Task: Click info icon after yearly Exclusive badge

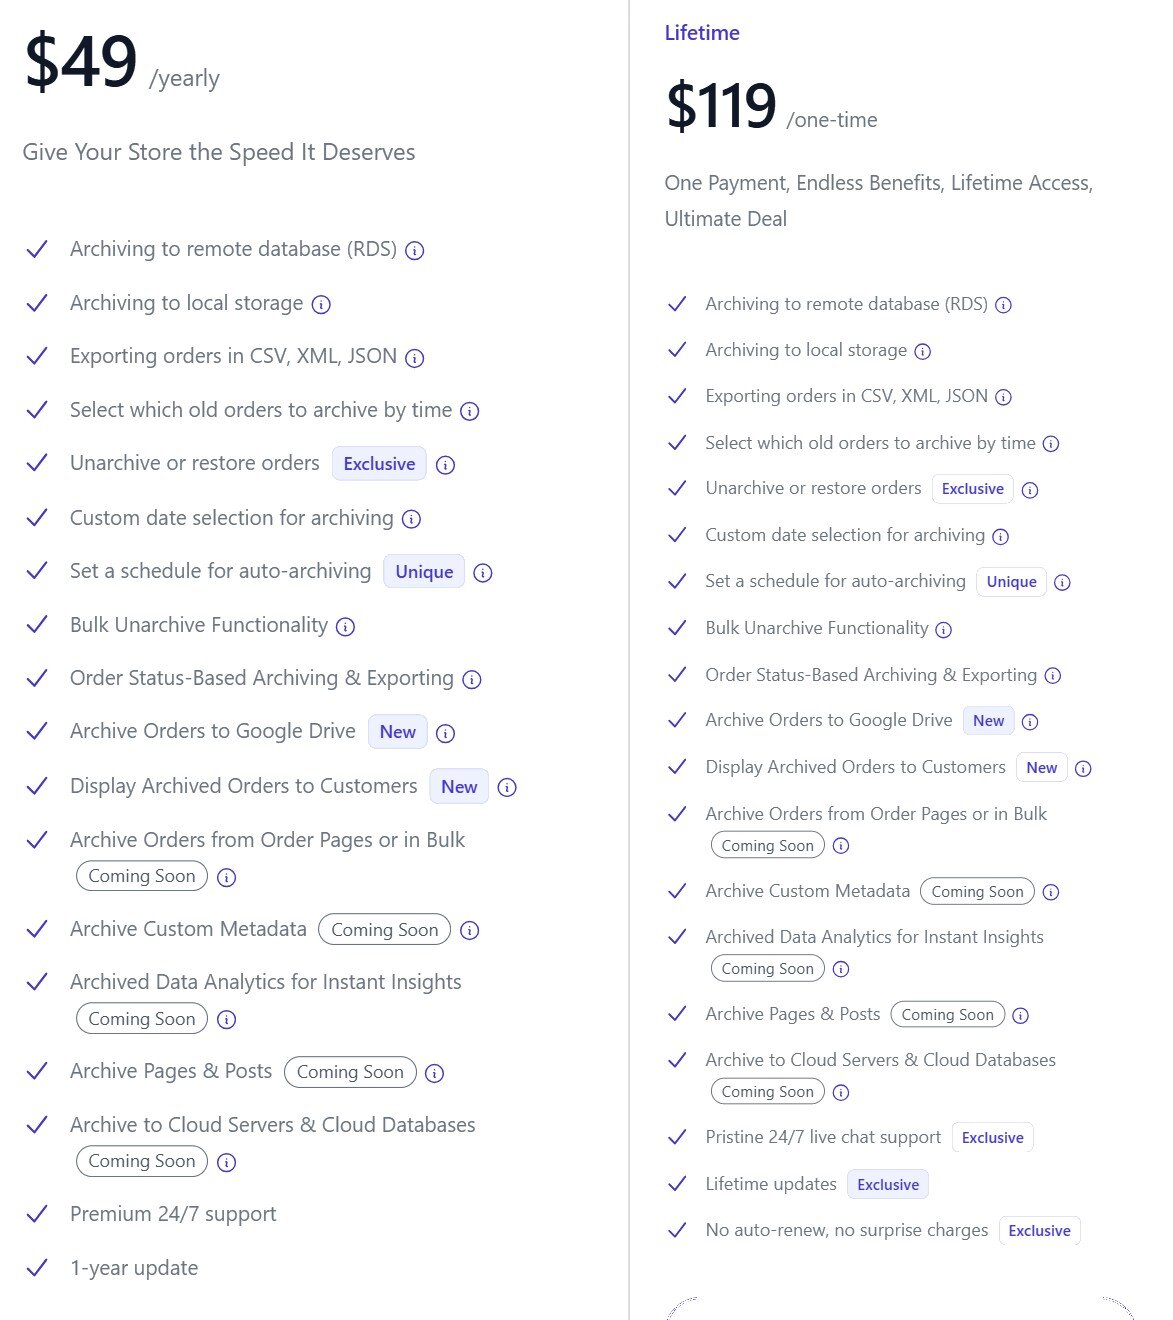Action: coord(446,465)
